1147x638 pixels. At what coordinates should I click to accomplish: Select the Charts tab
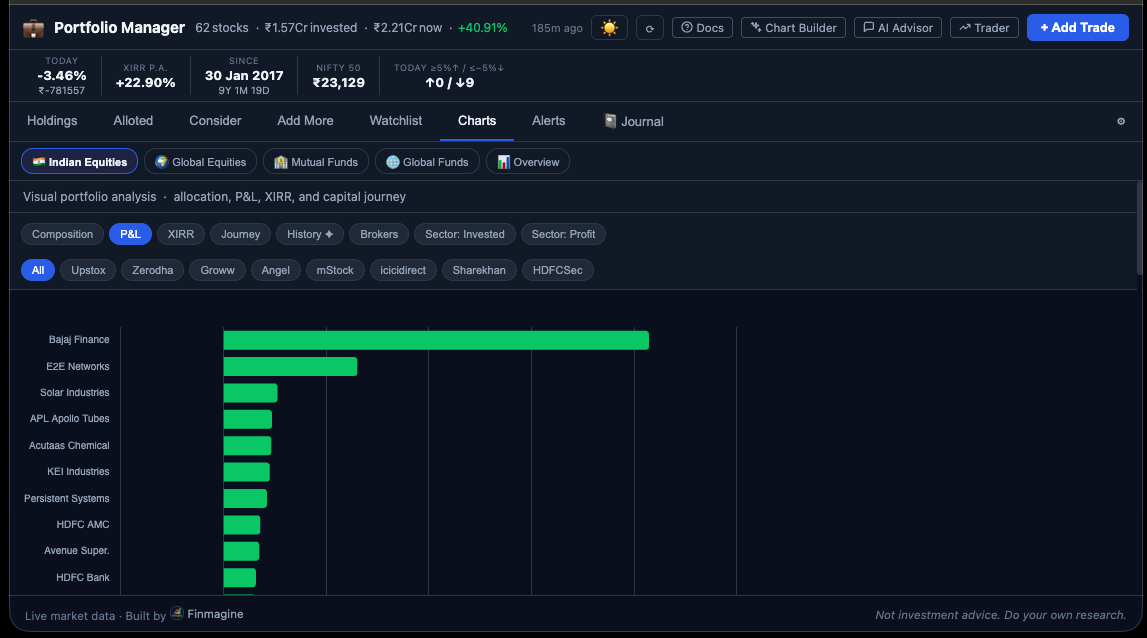pyautogui.click(x=477, y=121)
